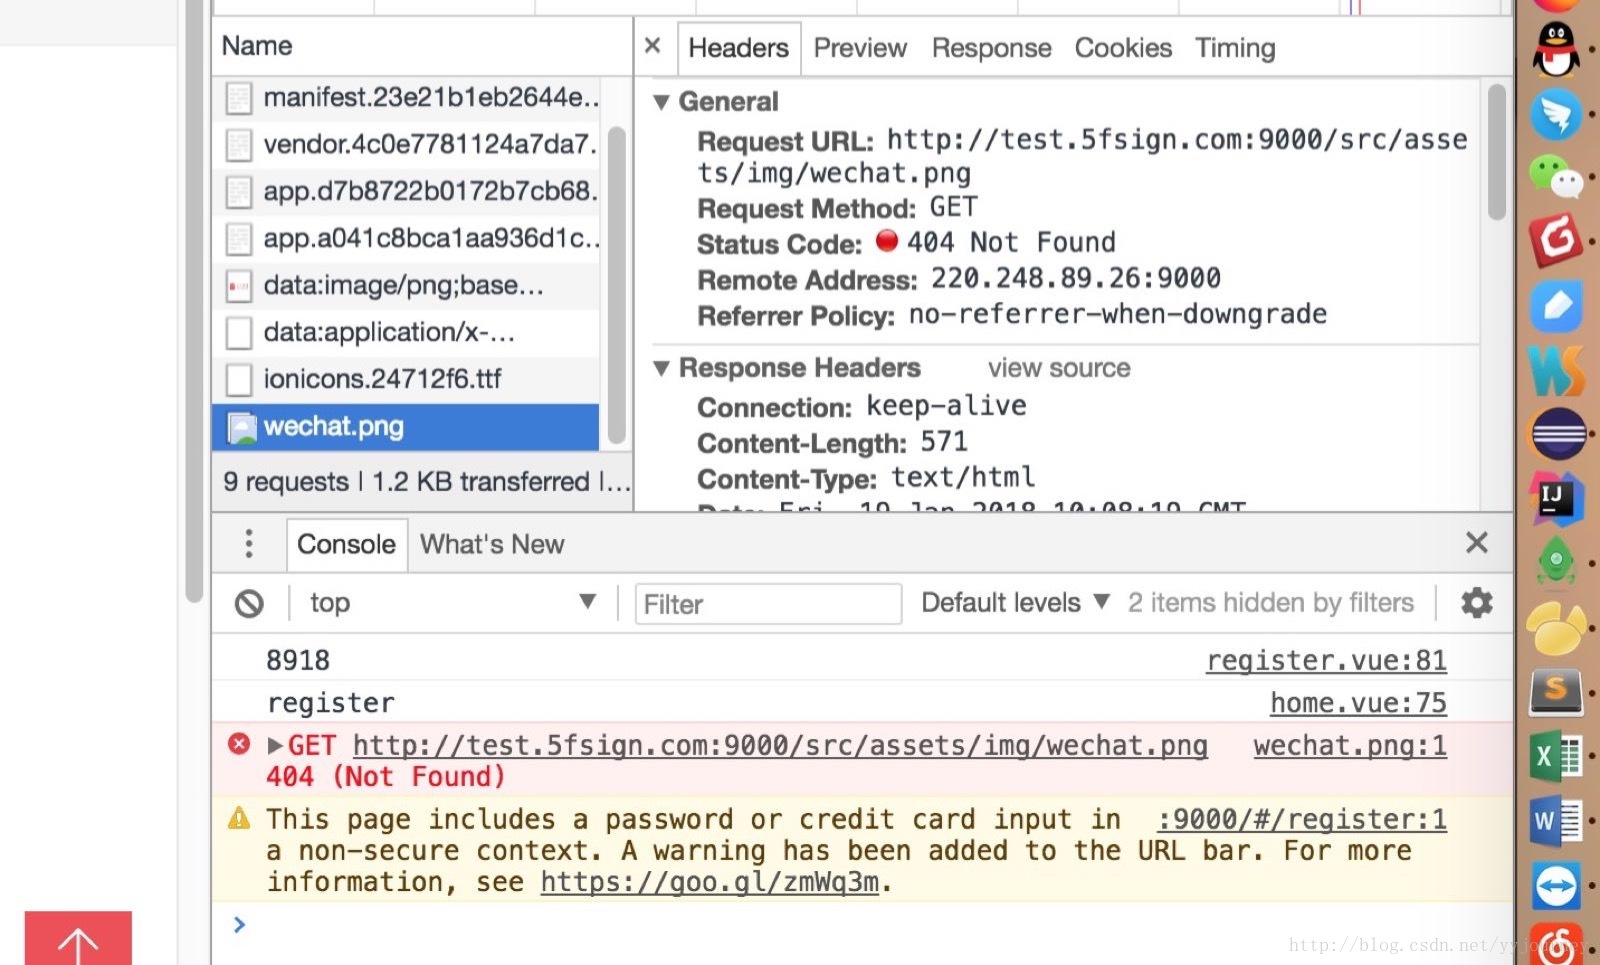Viewport: 1600px width, 965px height.
Task: Click data:image/png row thumbnail icon
Action: click(239, 286)
